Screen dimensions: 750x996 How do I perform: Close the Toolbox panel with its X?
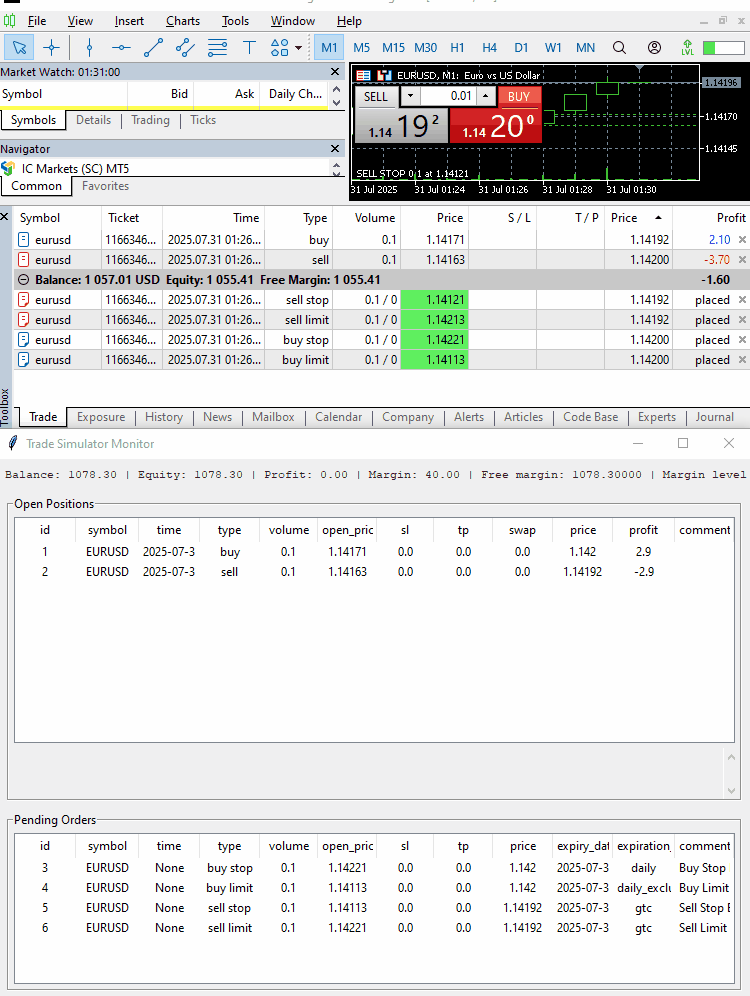click(x=4, y=217)
